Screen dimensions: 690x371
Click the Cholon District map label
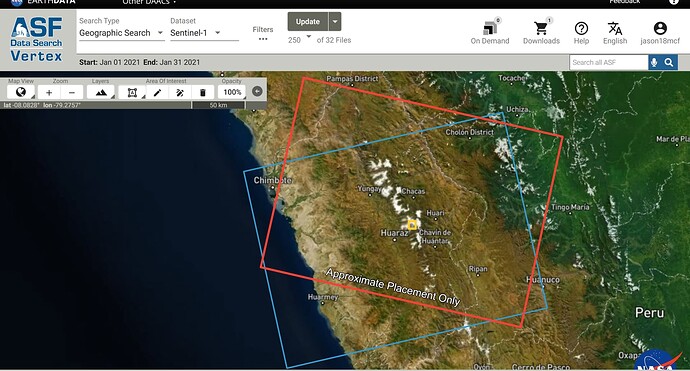pos(470,132)
